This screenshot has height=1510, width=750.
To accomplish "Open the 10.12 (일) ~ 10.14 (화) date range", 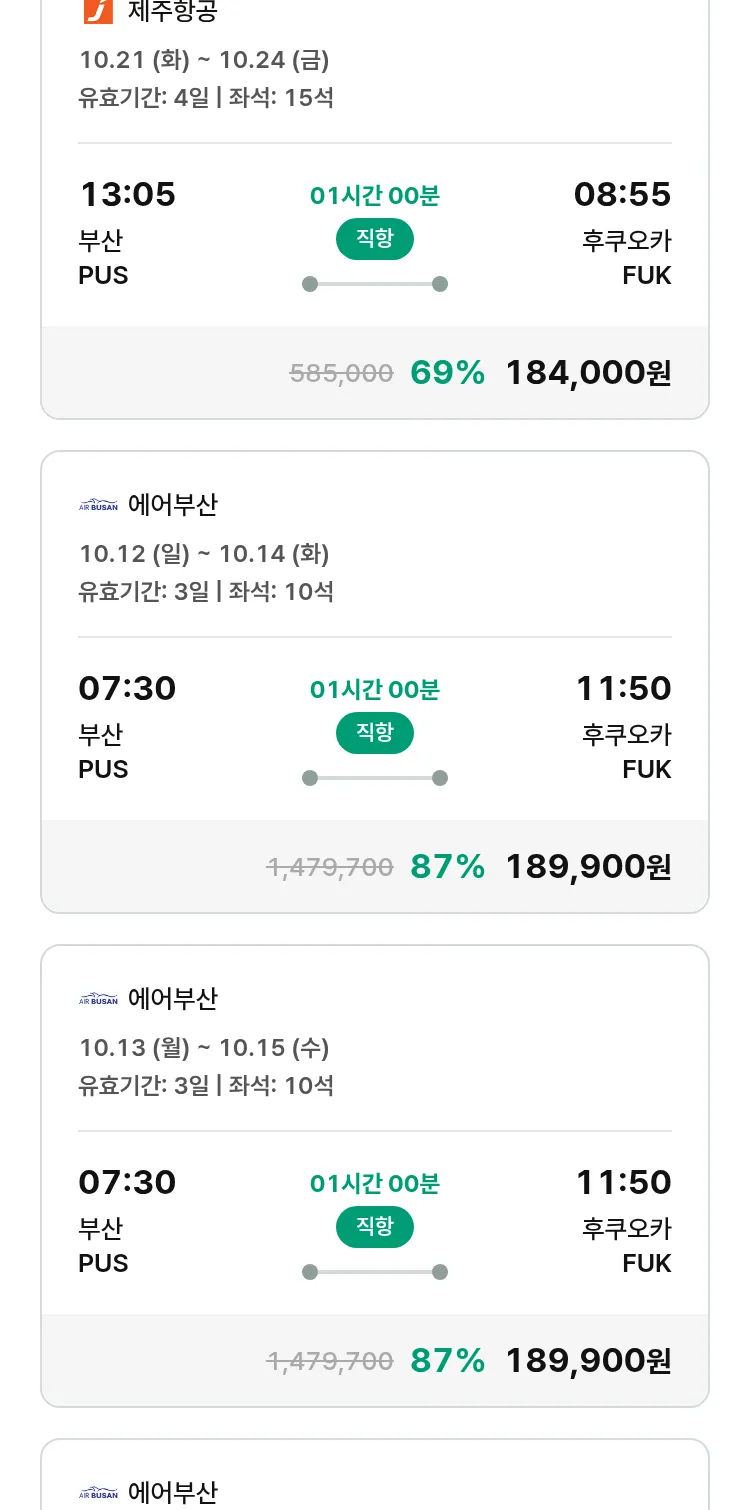I will pos(204,554).
